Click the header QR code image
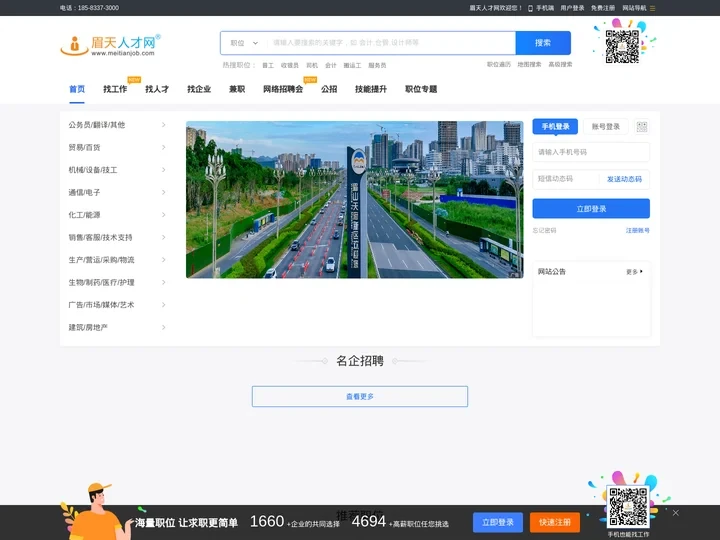720x540 pixels. tap(622, 46)
